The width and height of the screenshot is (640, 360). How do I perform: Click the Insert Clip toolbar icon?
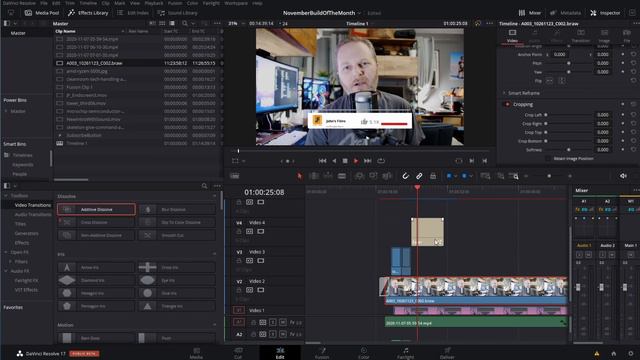[x=360, y=176]
